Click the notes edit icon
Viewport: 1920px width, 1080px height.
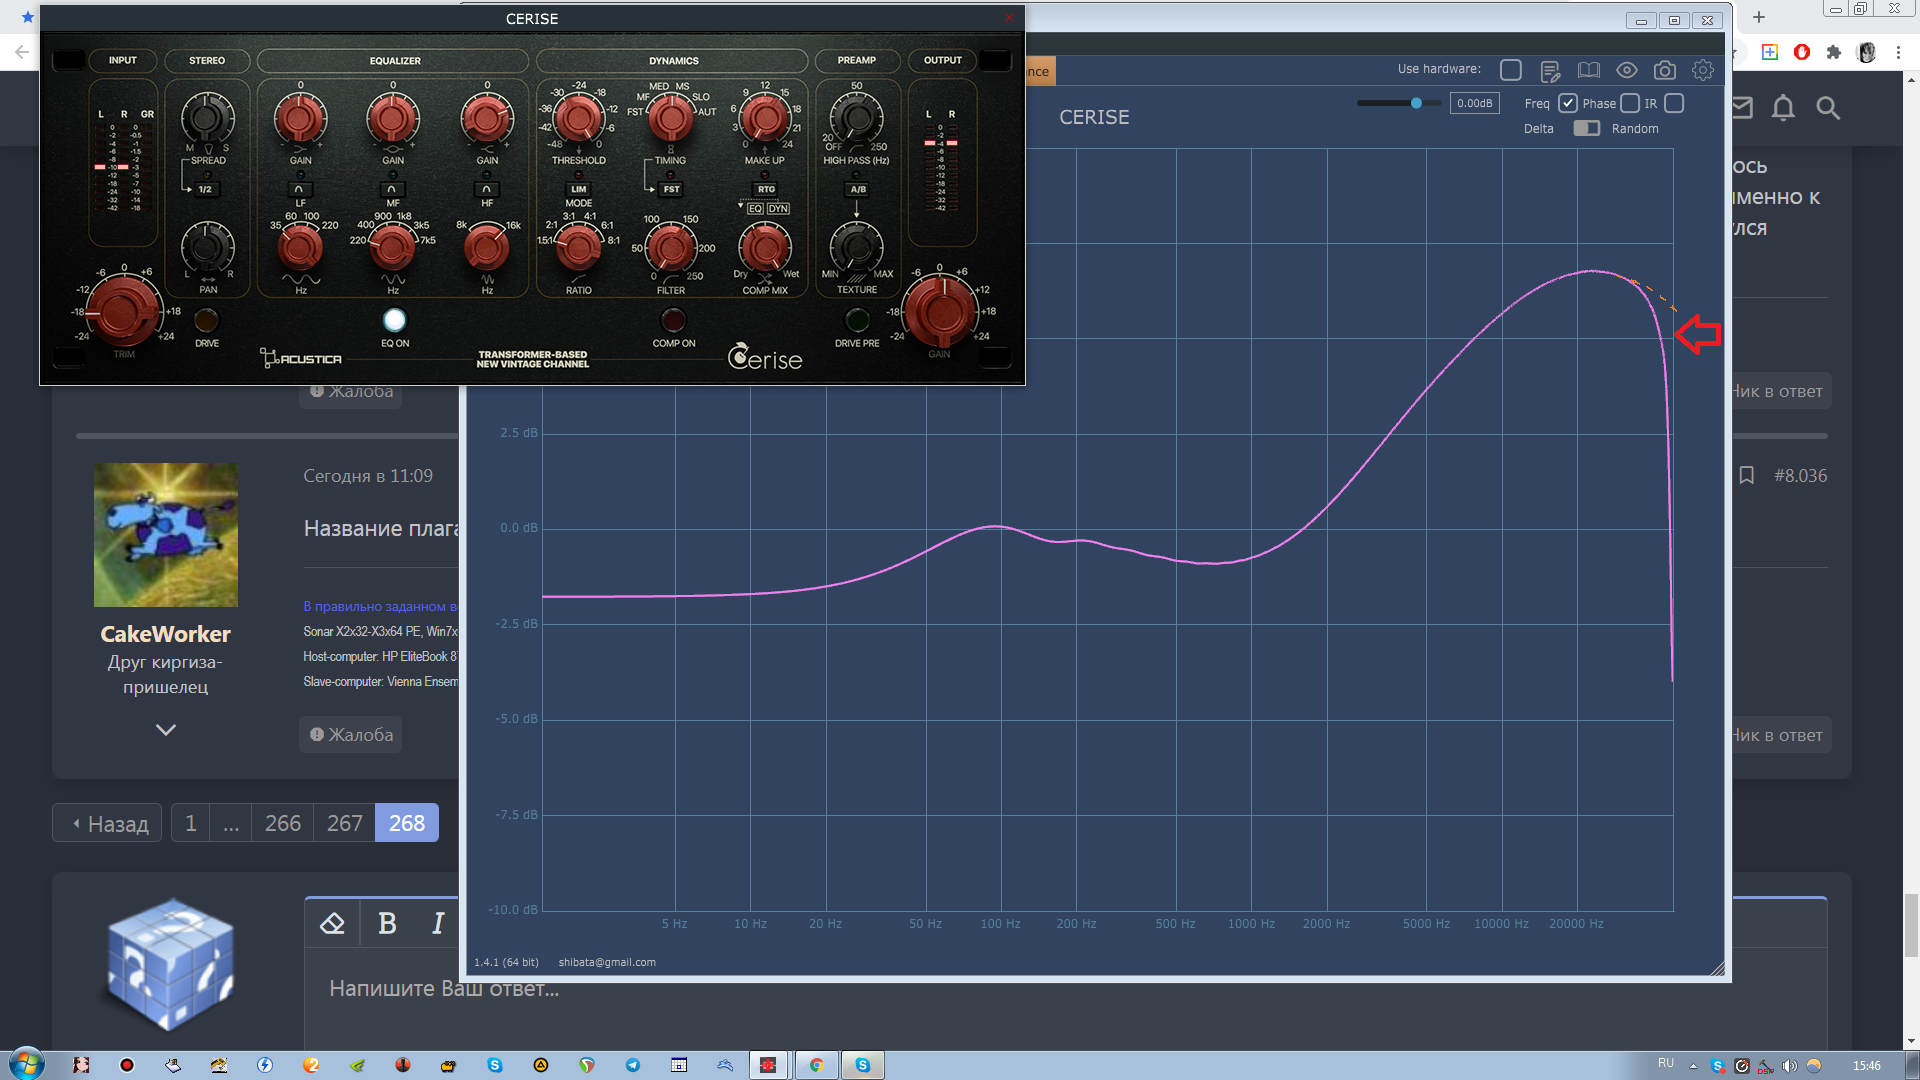[x=1550, y=71]
